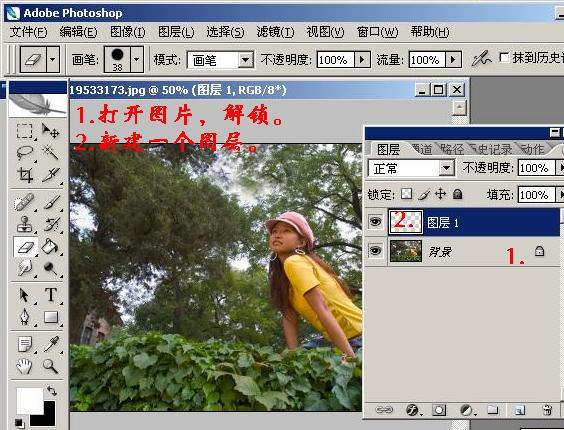Select the Type tool
Screen dimensions: 564x430
50,295
